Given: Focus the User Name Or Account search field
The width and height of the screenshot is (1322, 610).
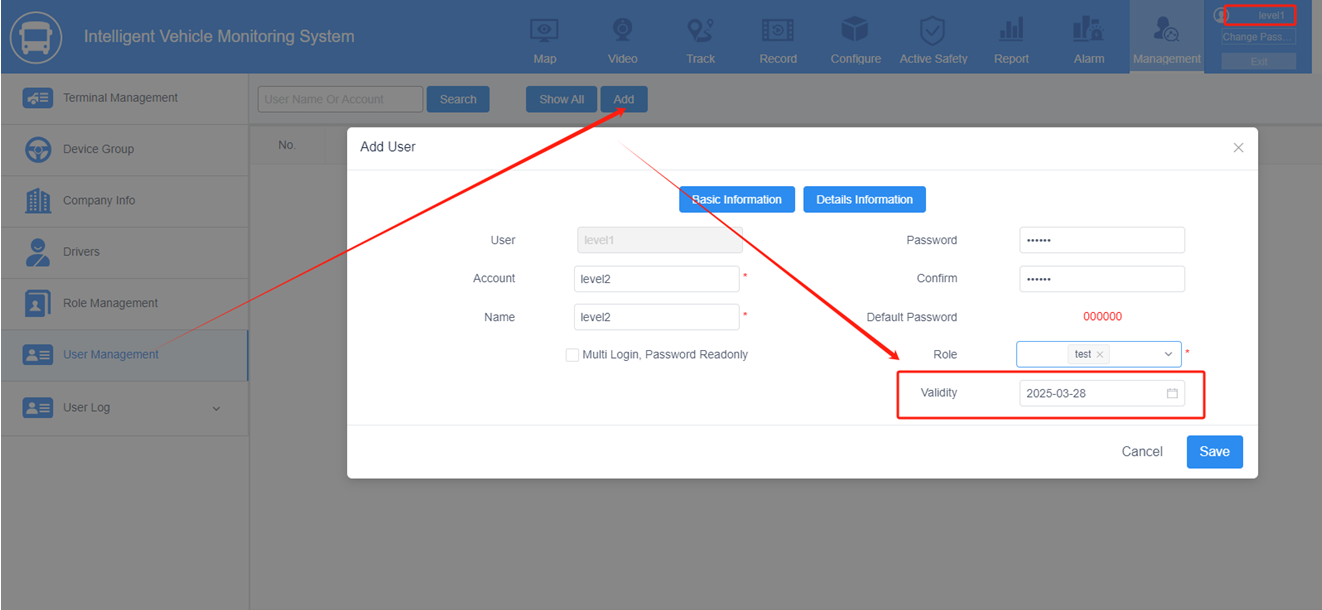Looking at the screenshot, I should tap(340, 99).
